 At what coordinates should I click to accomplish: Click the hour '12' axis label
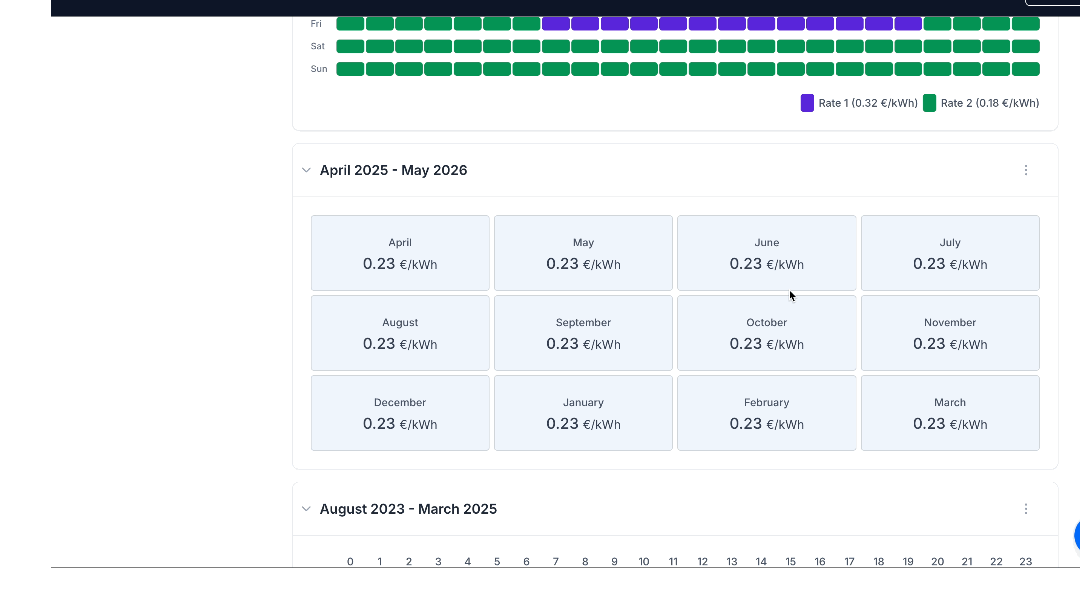tap(703, 562)
